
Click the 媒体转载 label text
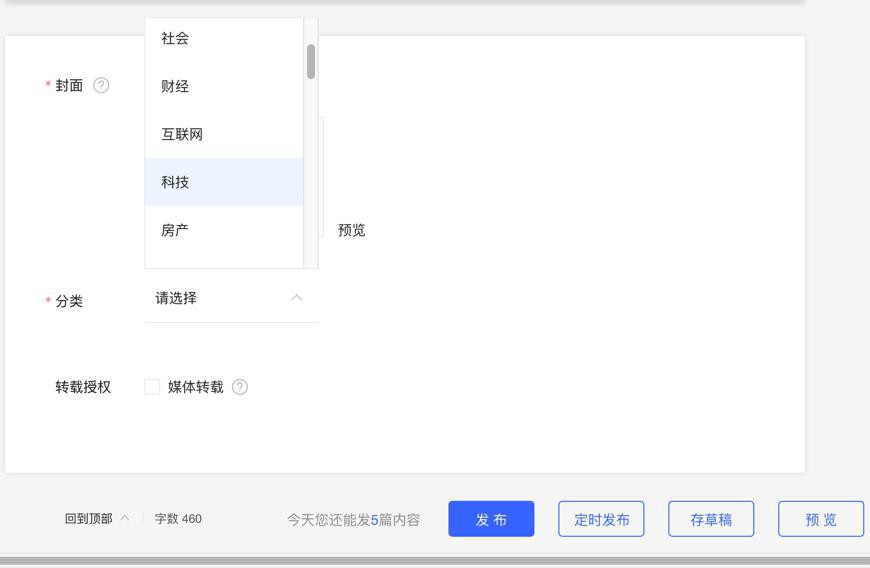(x=196, y=387)
